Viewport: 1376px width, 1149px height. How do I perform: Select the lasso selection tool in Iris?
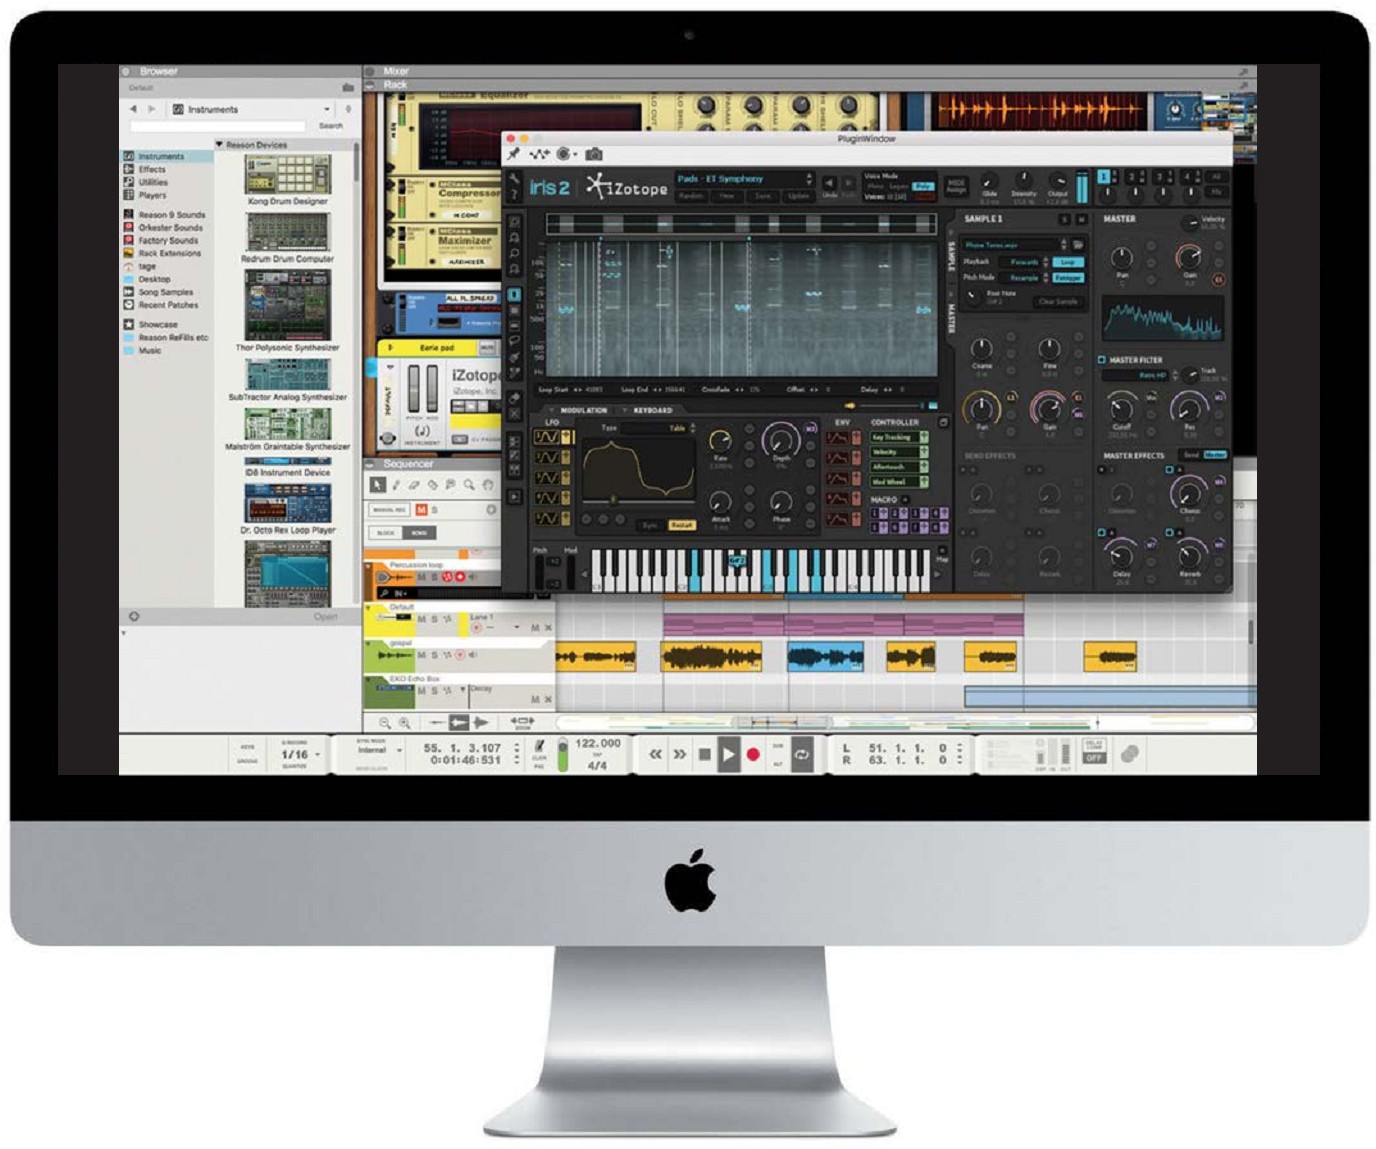[x=514, y=342]
